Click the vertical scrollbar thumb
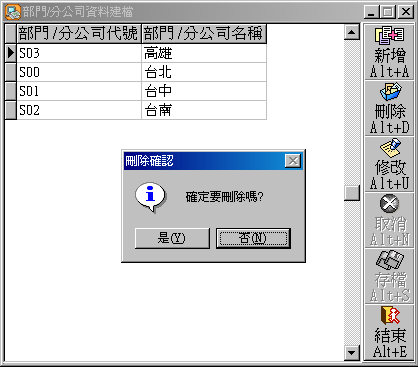 (x=352, y=193)
